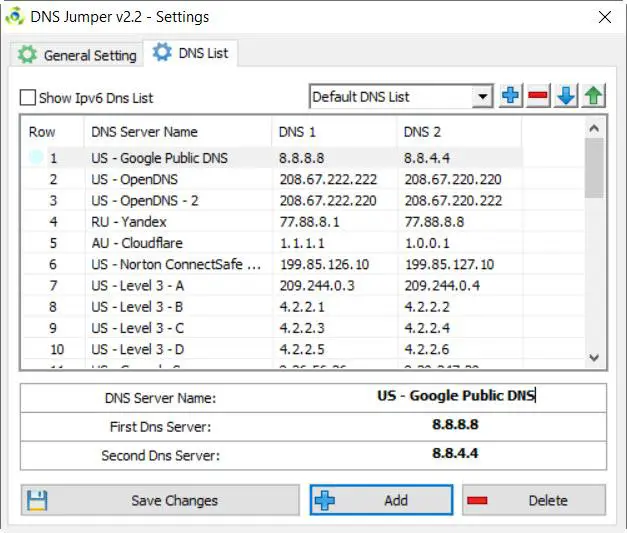
Task: Close the Settings window
Action: click(605, 17)
